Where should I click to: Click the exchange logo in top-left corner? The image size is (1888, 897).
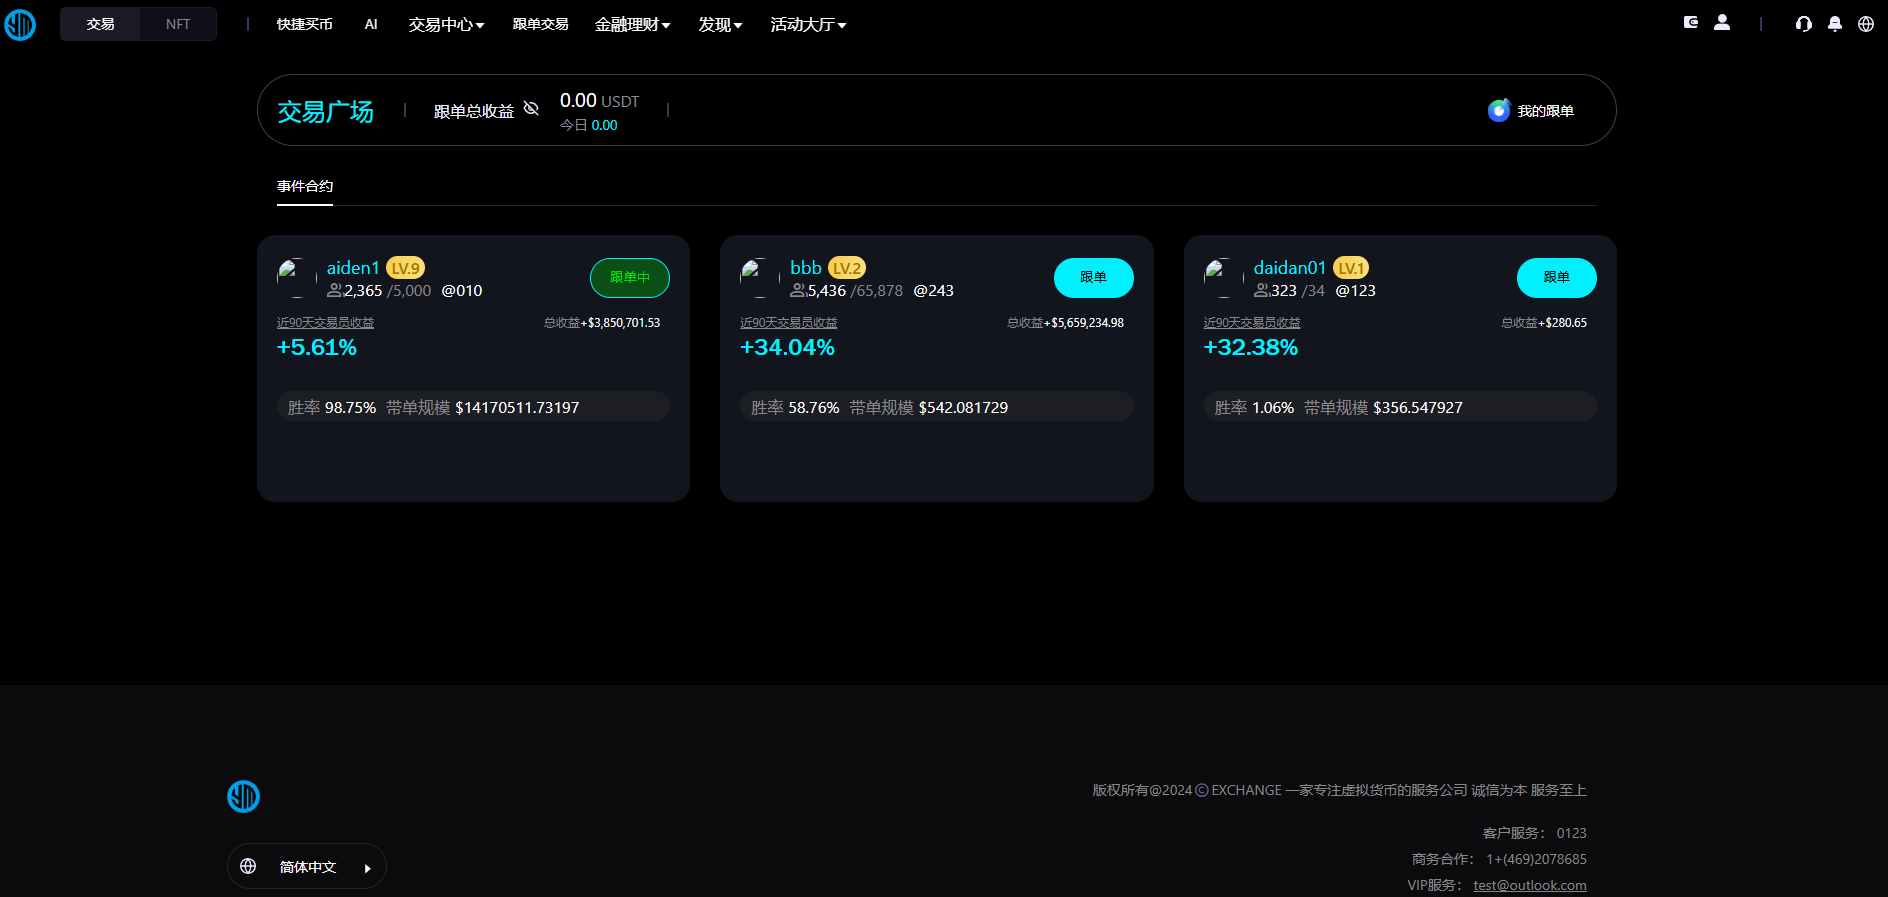(20, 24)
